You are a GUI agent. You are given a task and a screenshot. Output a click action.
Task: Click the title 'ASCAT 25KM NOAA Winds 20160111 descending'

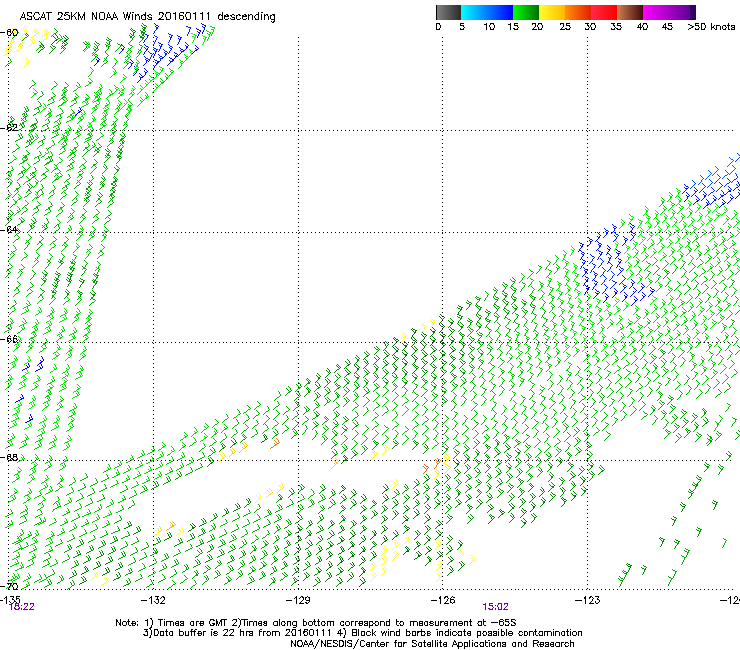tap(148, 17)
